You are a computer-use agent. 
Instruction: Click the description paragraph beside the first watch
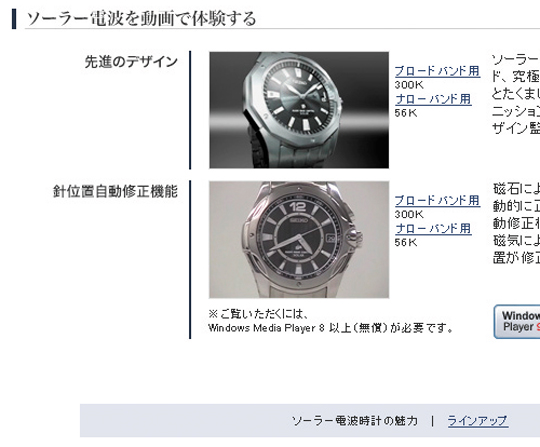pos(516,94)
